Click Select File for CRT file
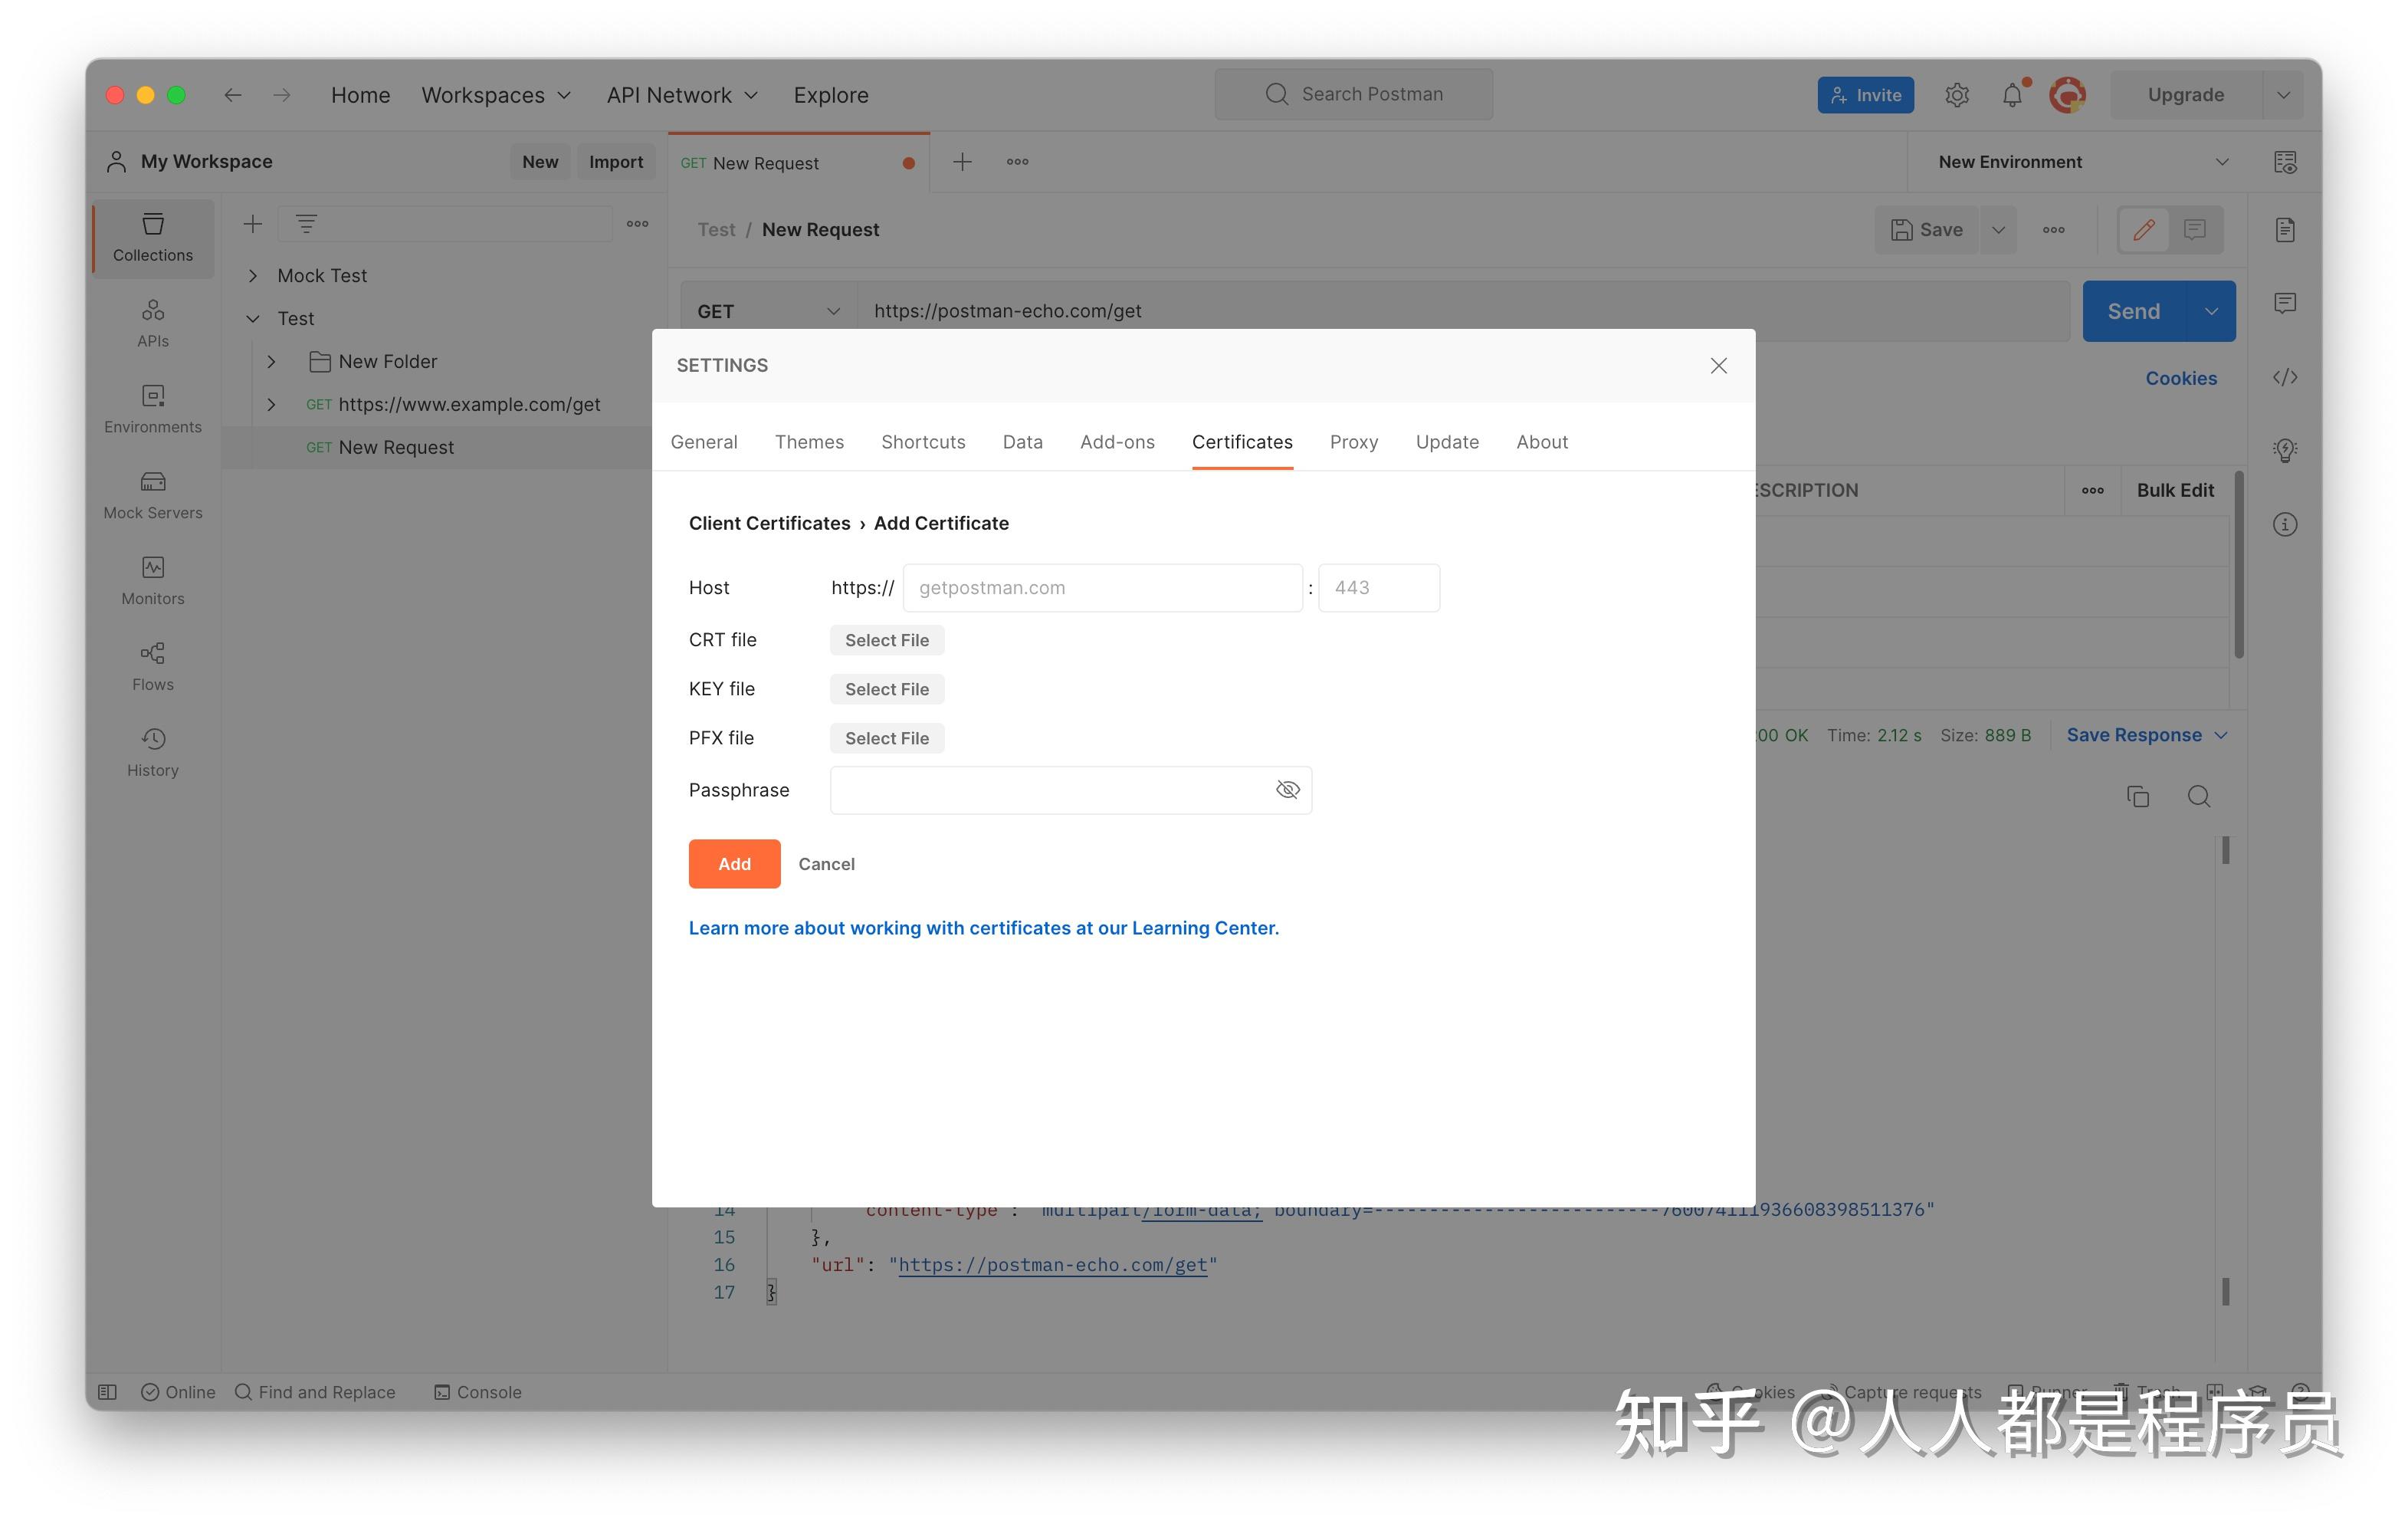Image resolution: width=2408 pixels, height=1524 pixels. coord(886,640)
